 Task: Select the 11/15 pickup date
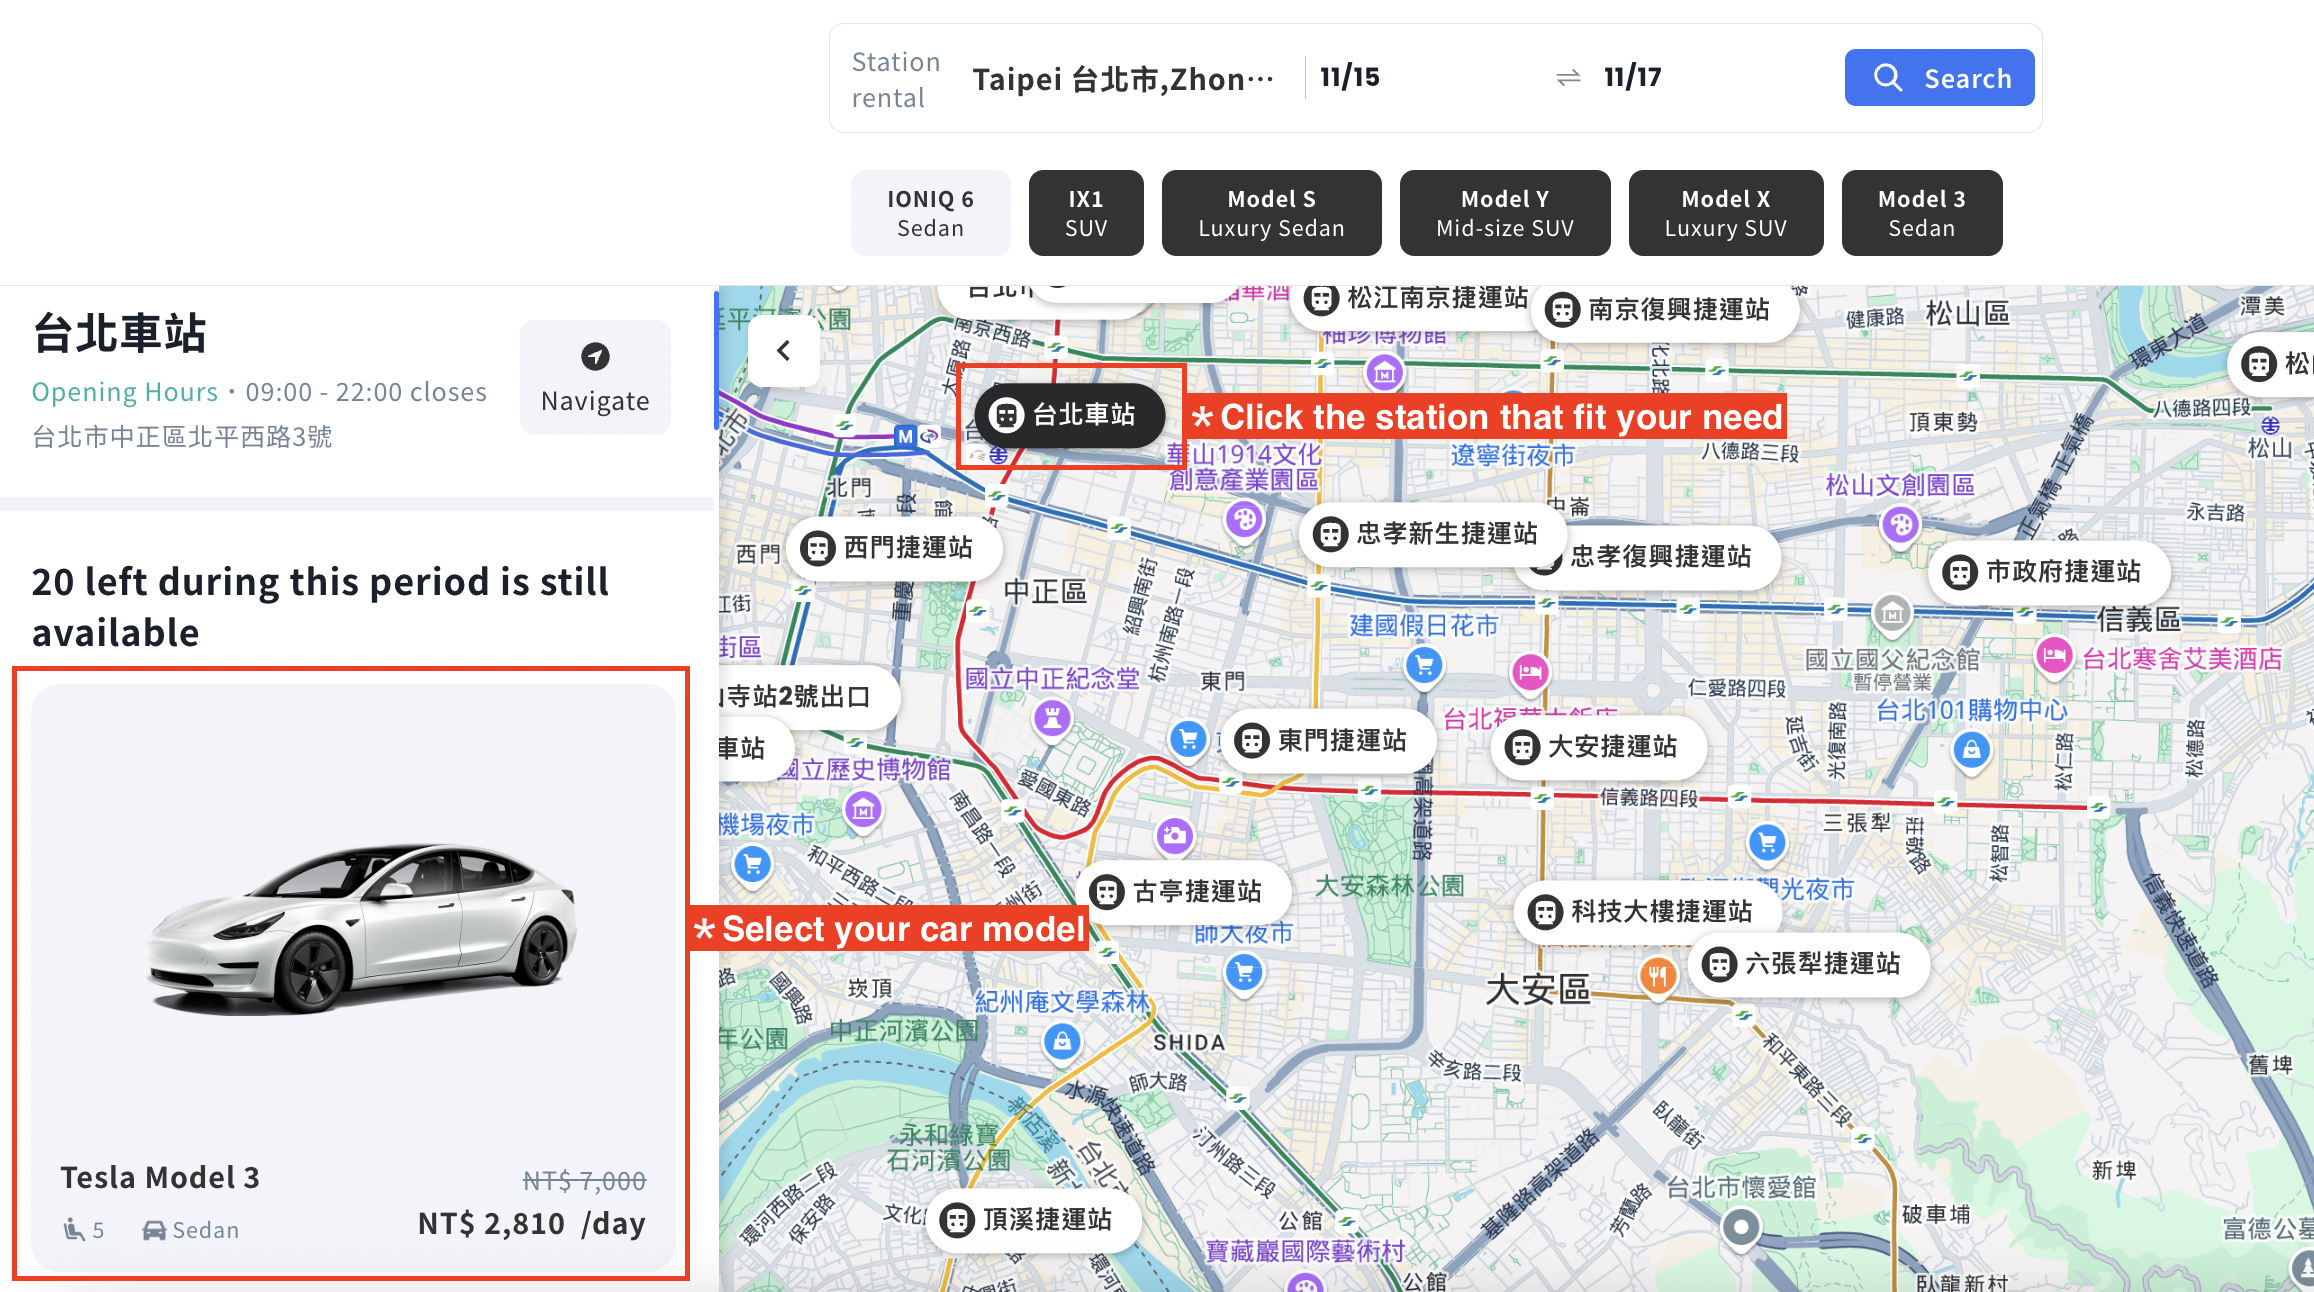pos(1350,77)
